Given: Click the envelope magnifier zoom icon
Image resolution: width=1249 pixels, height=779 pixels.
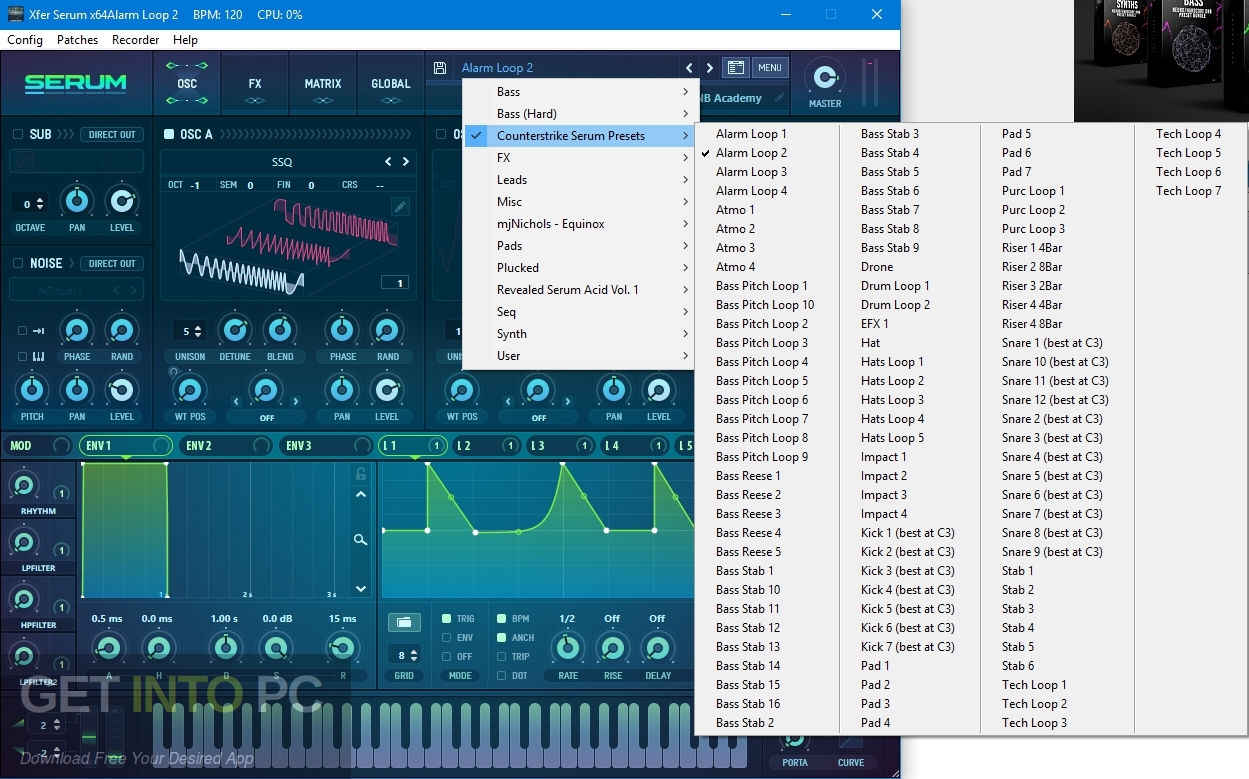Looking at the screenshot, I should click(x=361, y=540).
